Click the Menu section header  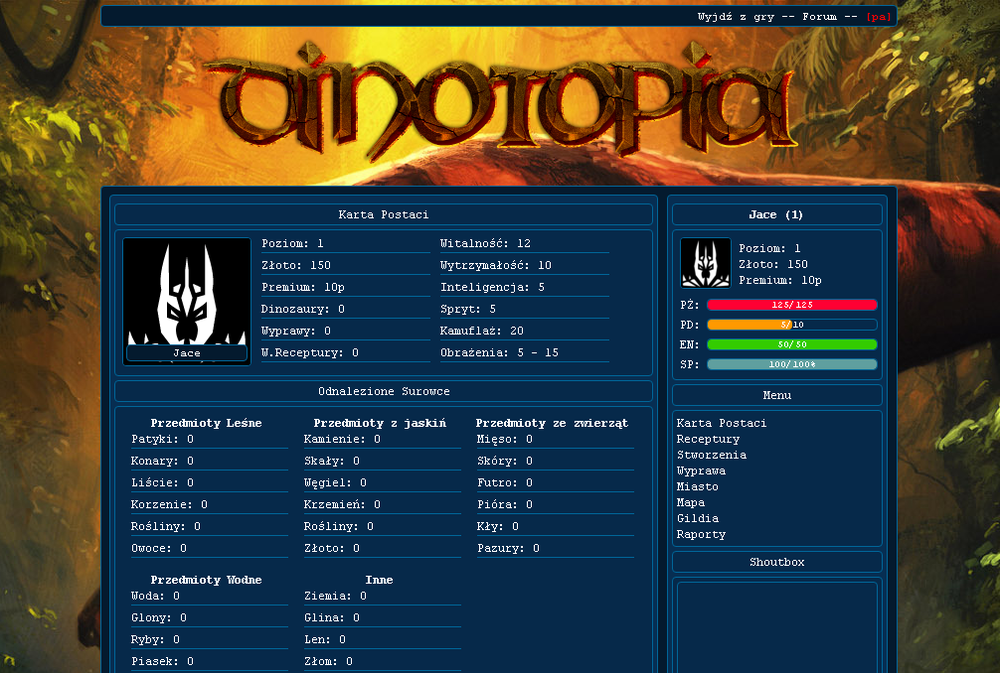pyautogui.click(x=777, y=395)
